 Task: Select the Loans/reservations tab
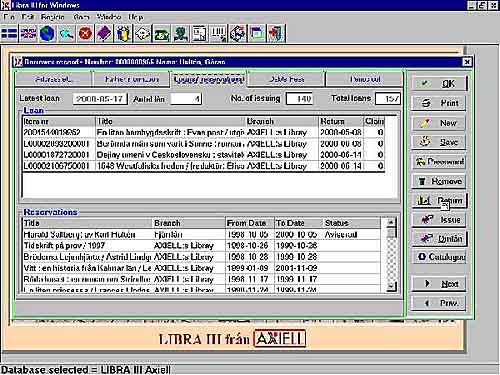pos(209,79)
